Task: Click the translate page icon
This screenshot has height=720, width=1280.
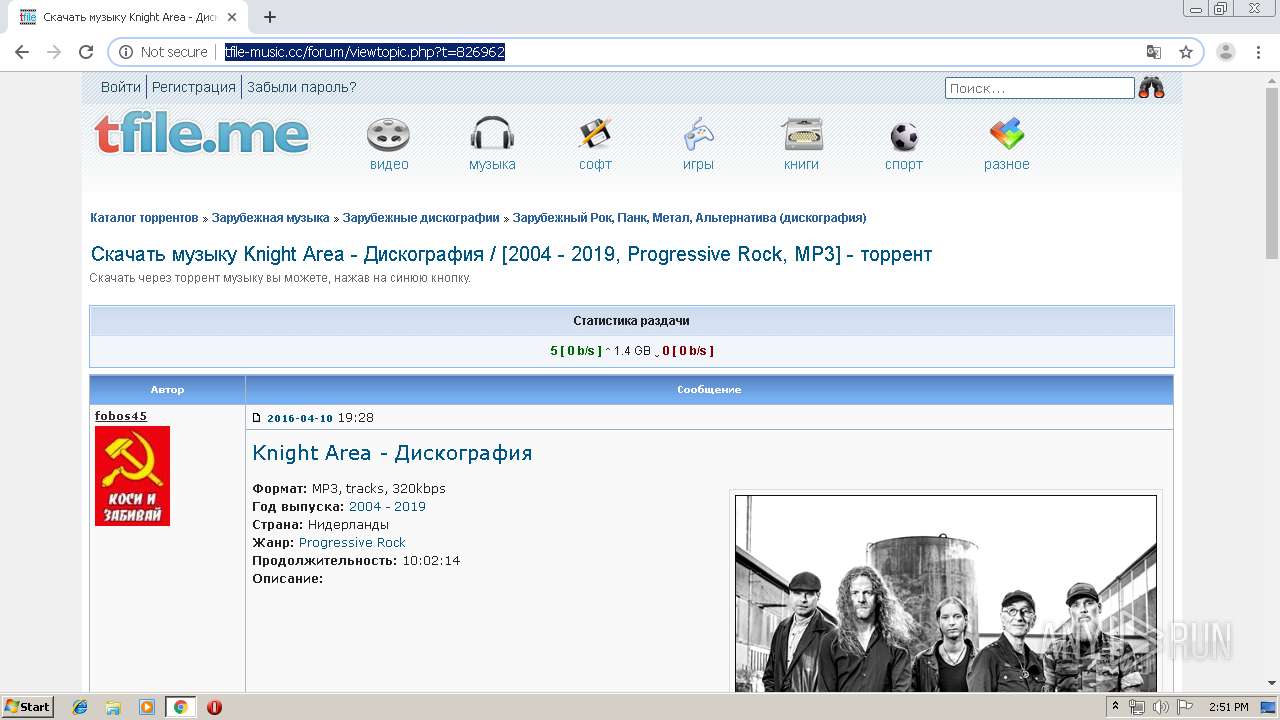Action: [1154, 52]
